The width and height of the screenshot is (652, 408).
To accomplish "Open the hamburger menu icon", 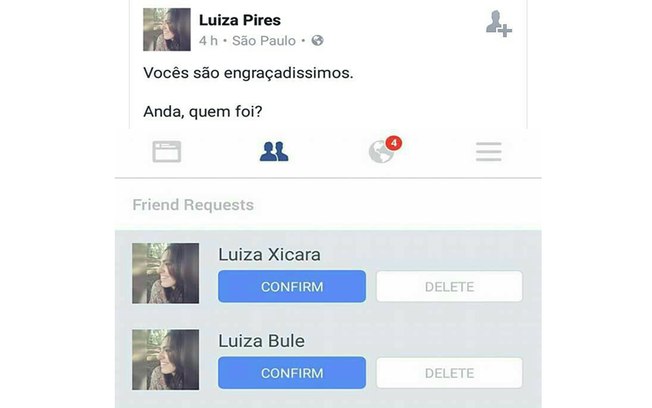I will click(x=489, y=151).
